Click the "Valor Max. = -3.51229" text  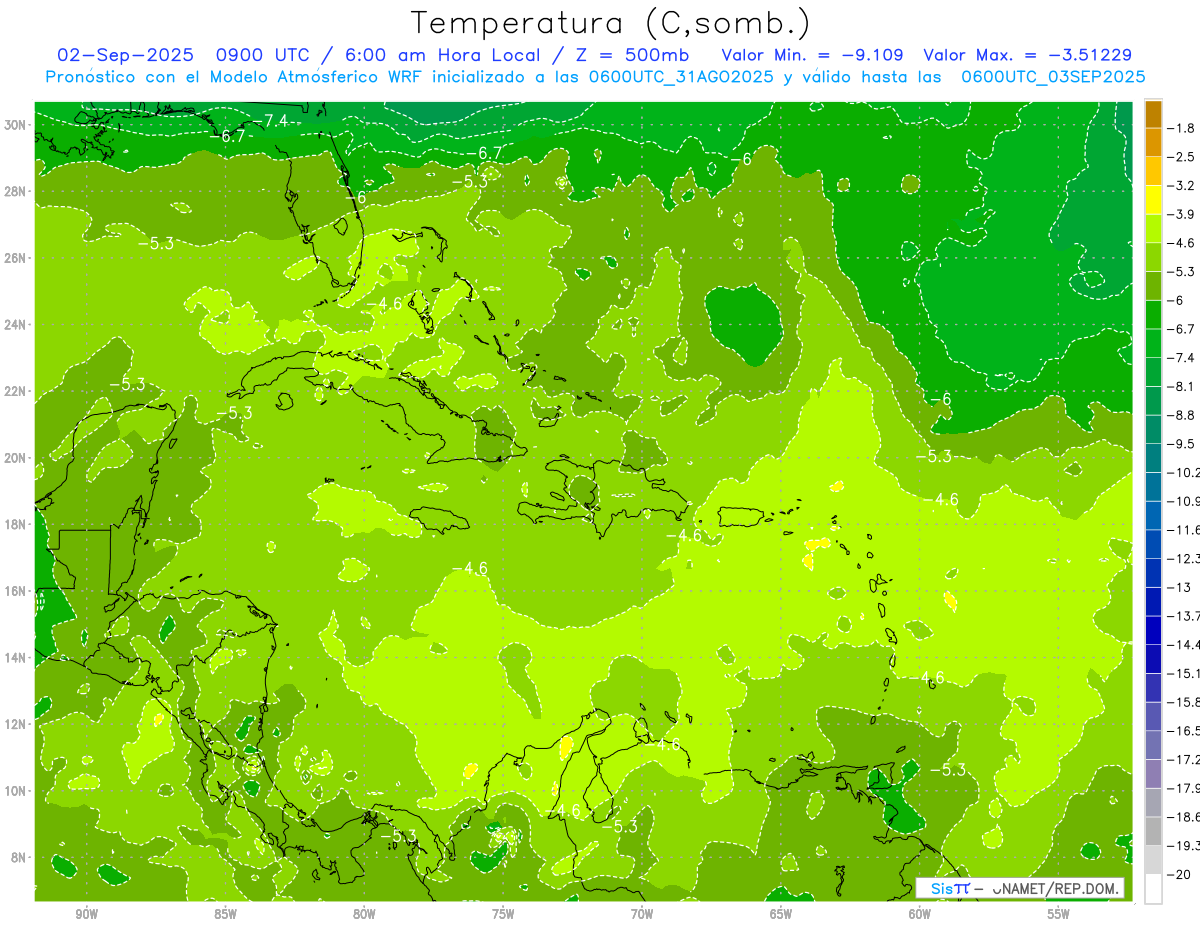(x=1028, y=56)
